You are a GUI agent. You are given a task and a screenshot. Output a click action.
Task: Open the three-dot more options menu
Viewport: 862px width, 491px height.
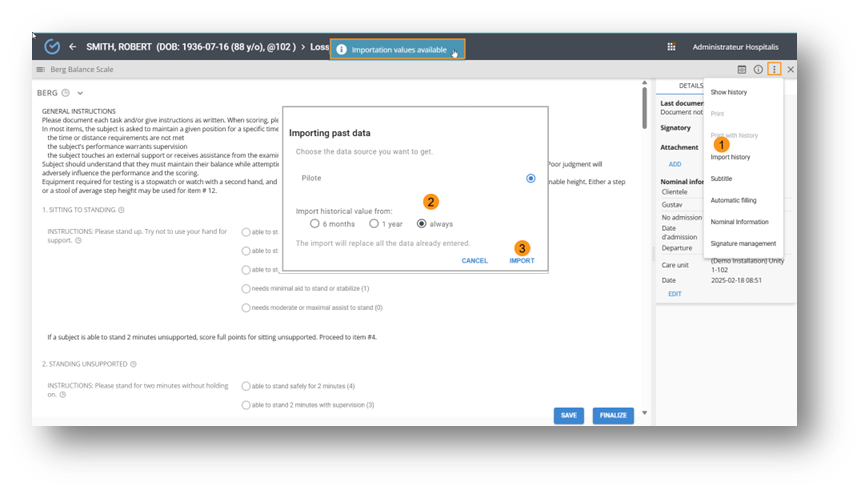pos(774,70)
